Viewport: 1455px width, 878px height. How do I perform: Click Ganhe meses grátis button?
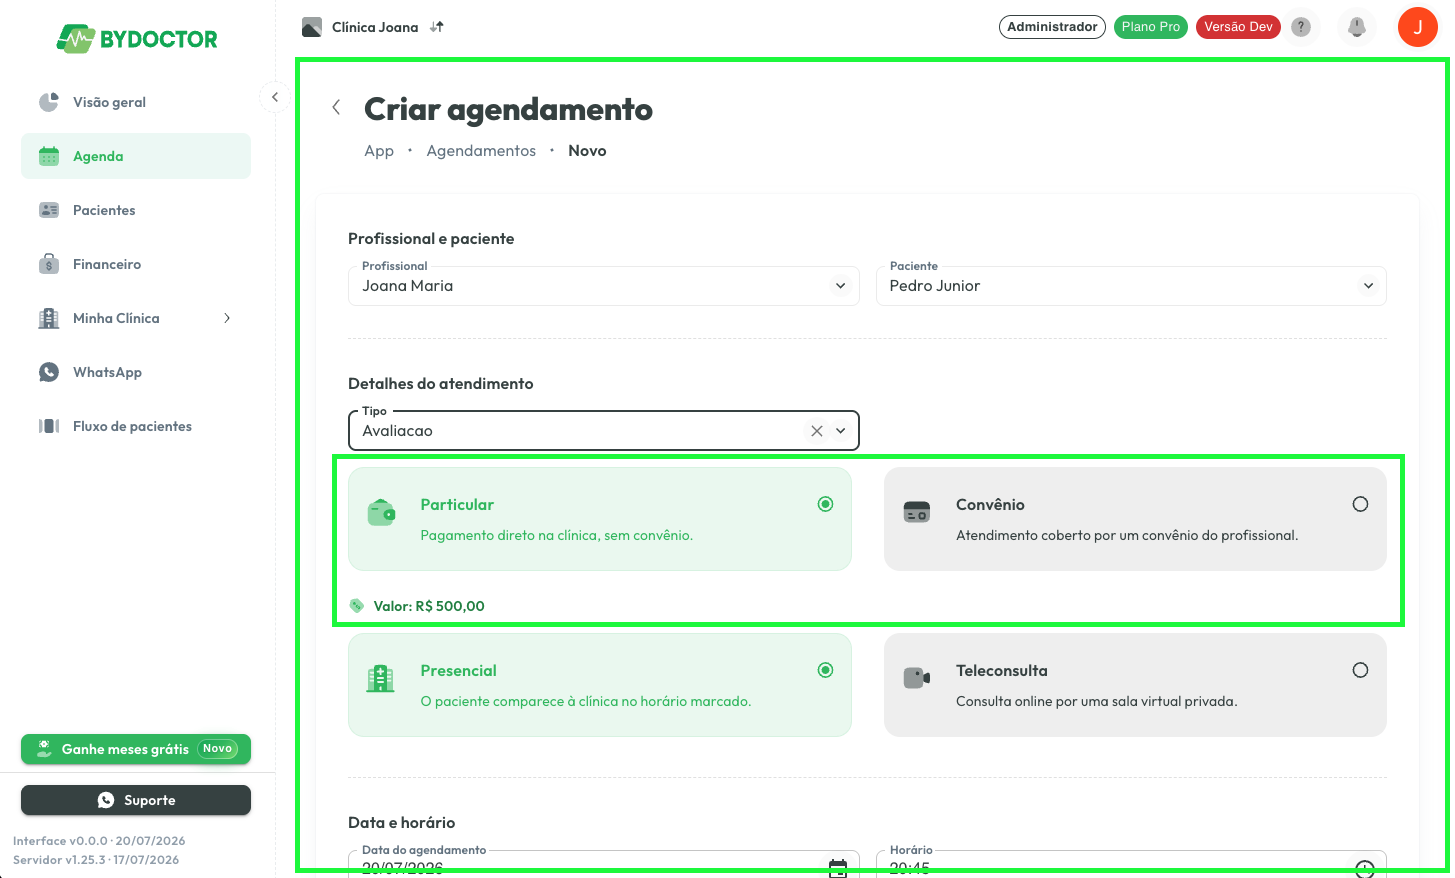click(136, 749)
